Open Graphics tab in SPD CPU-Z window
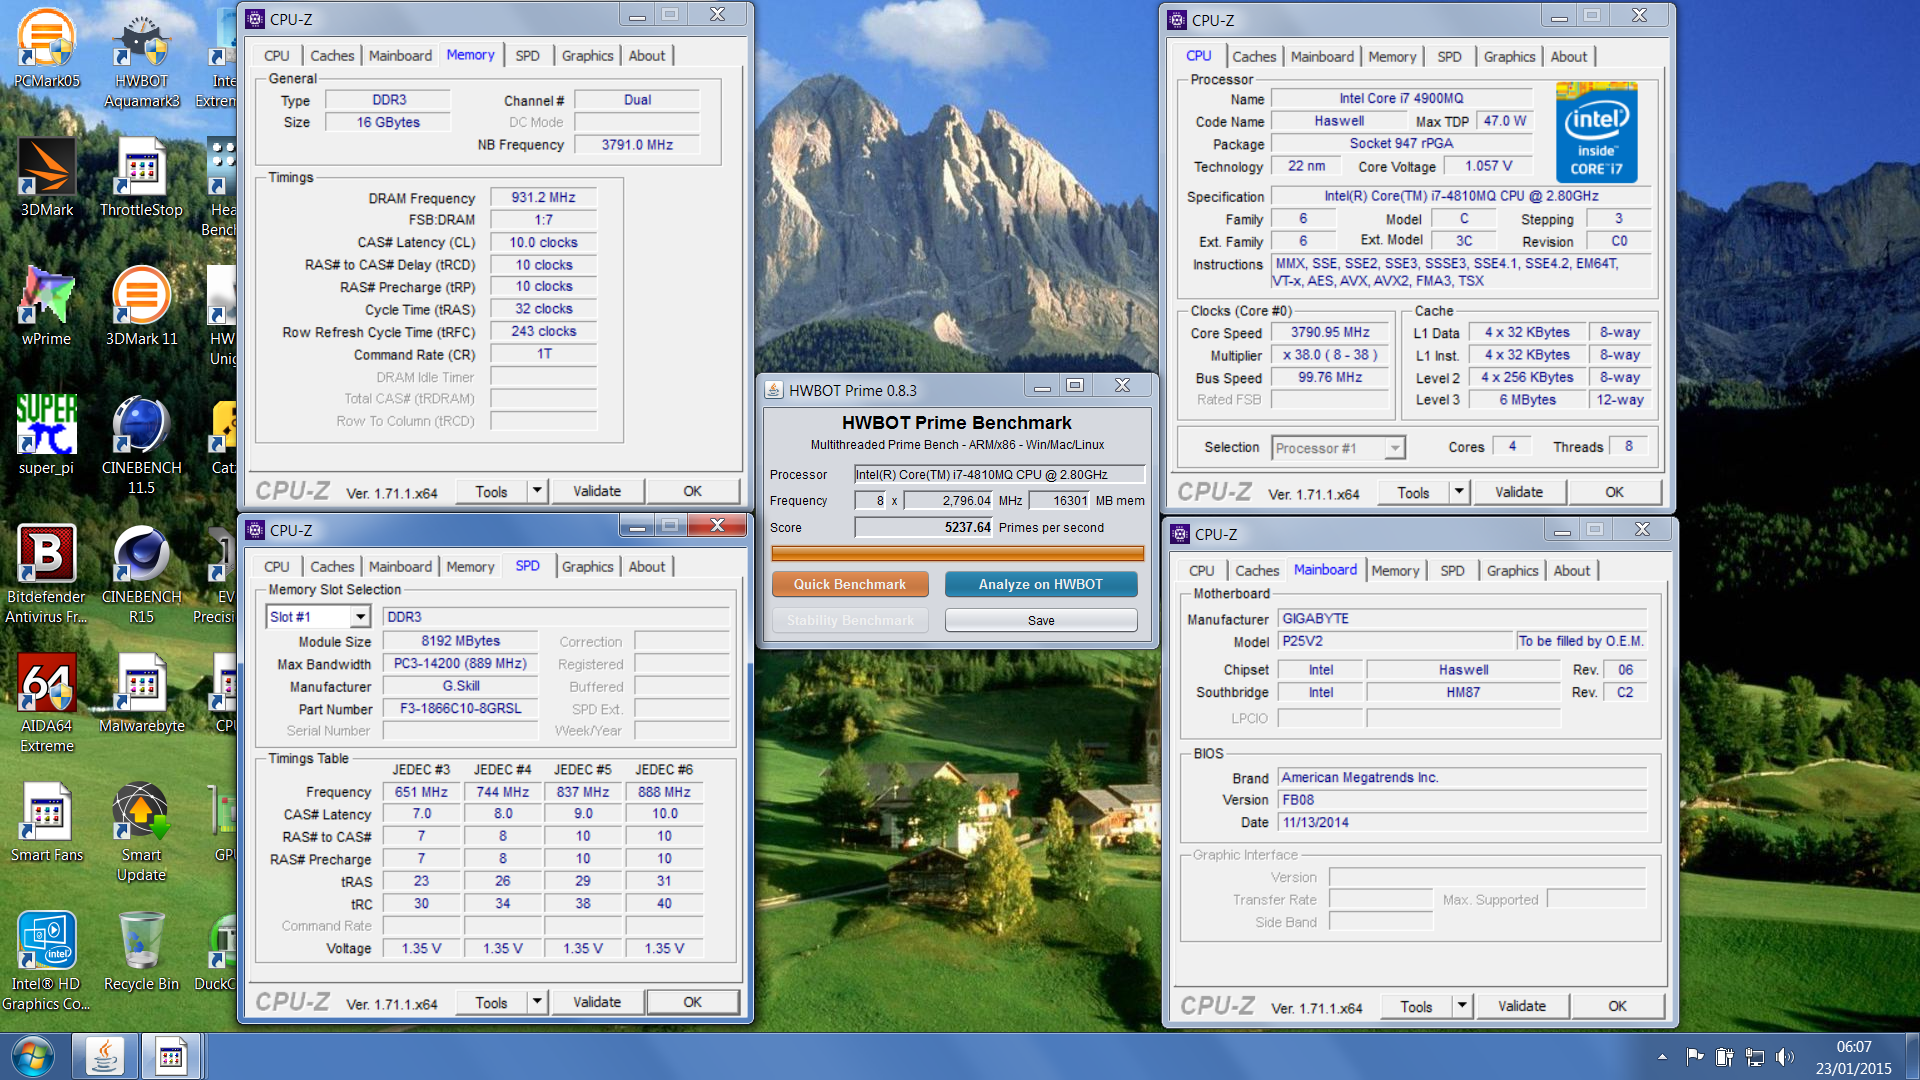The height and width of the screenshot is (1080, 1920). click(x=587, y=567)
